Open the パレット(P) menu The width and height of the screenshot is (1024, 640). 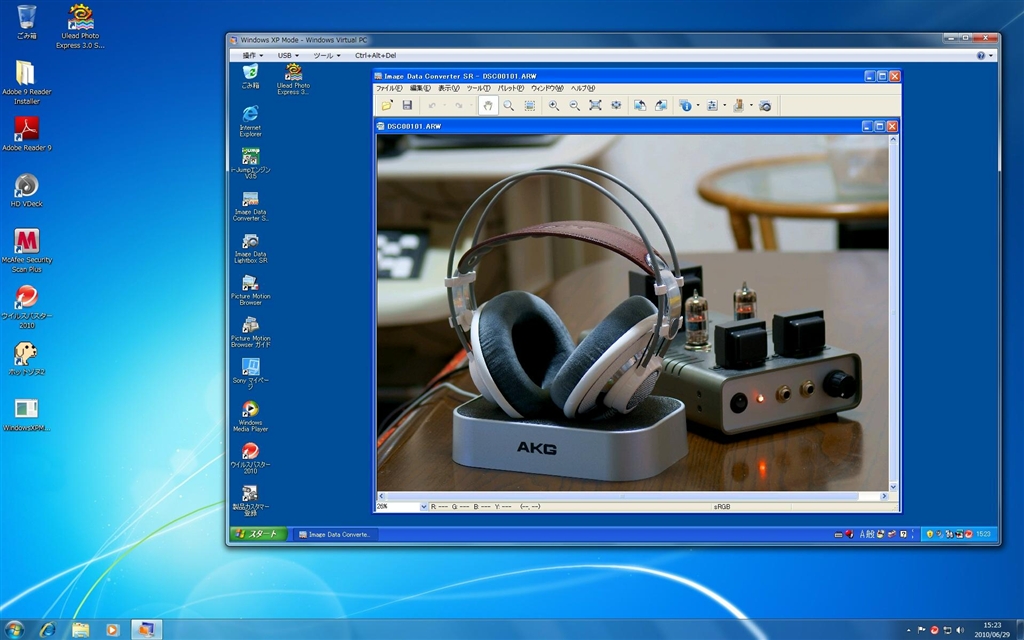coord(511,88)
